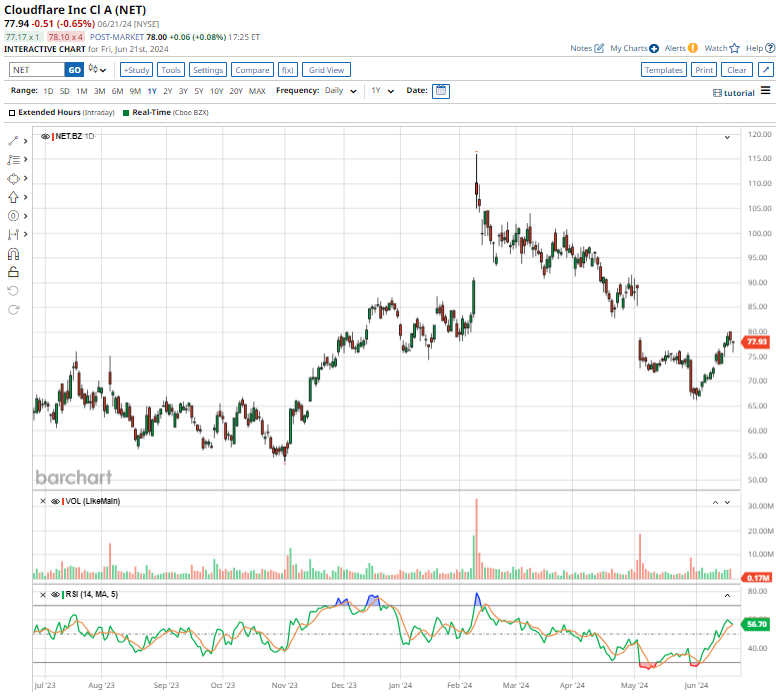Click the +Study button

coord(136,70)
